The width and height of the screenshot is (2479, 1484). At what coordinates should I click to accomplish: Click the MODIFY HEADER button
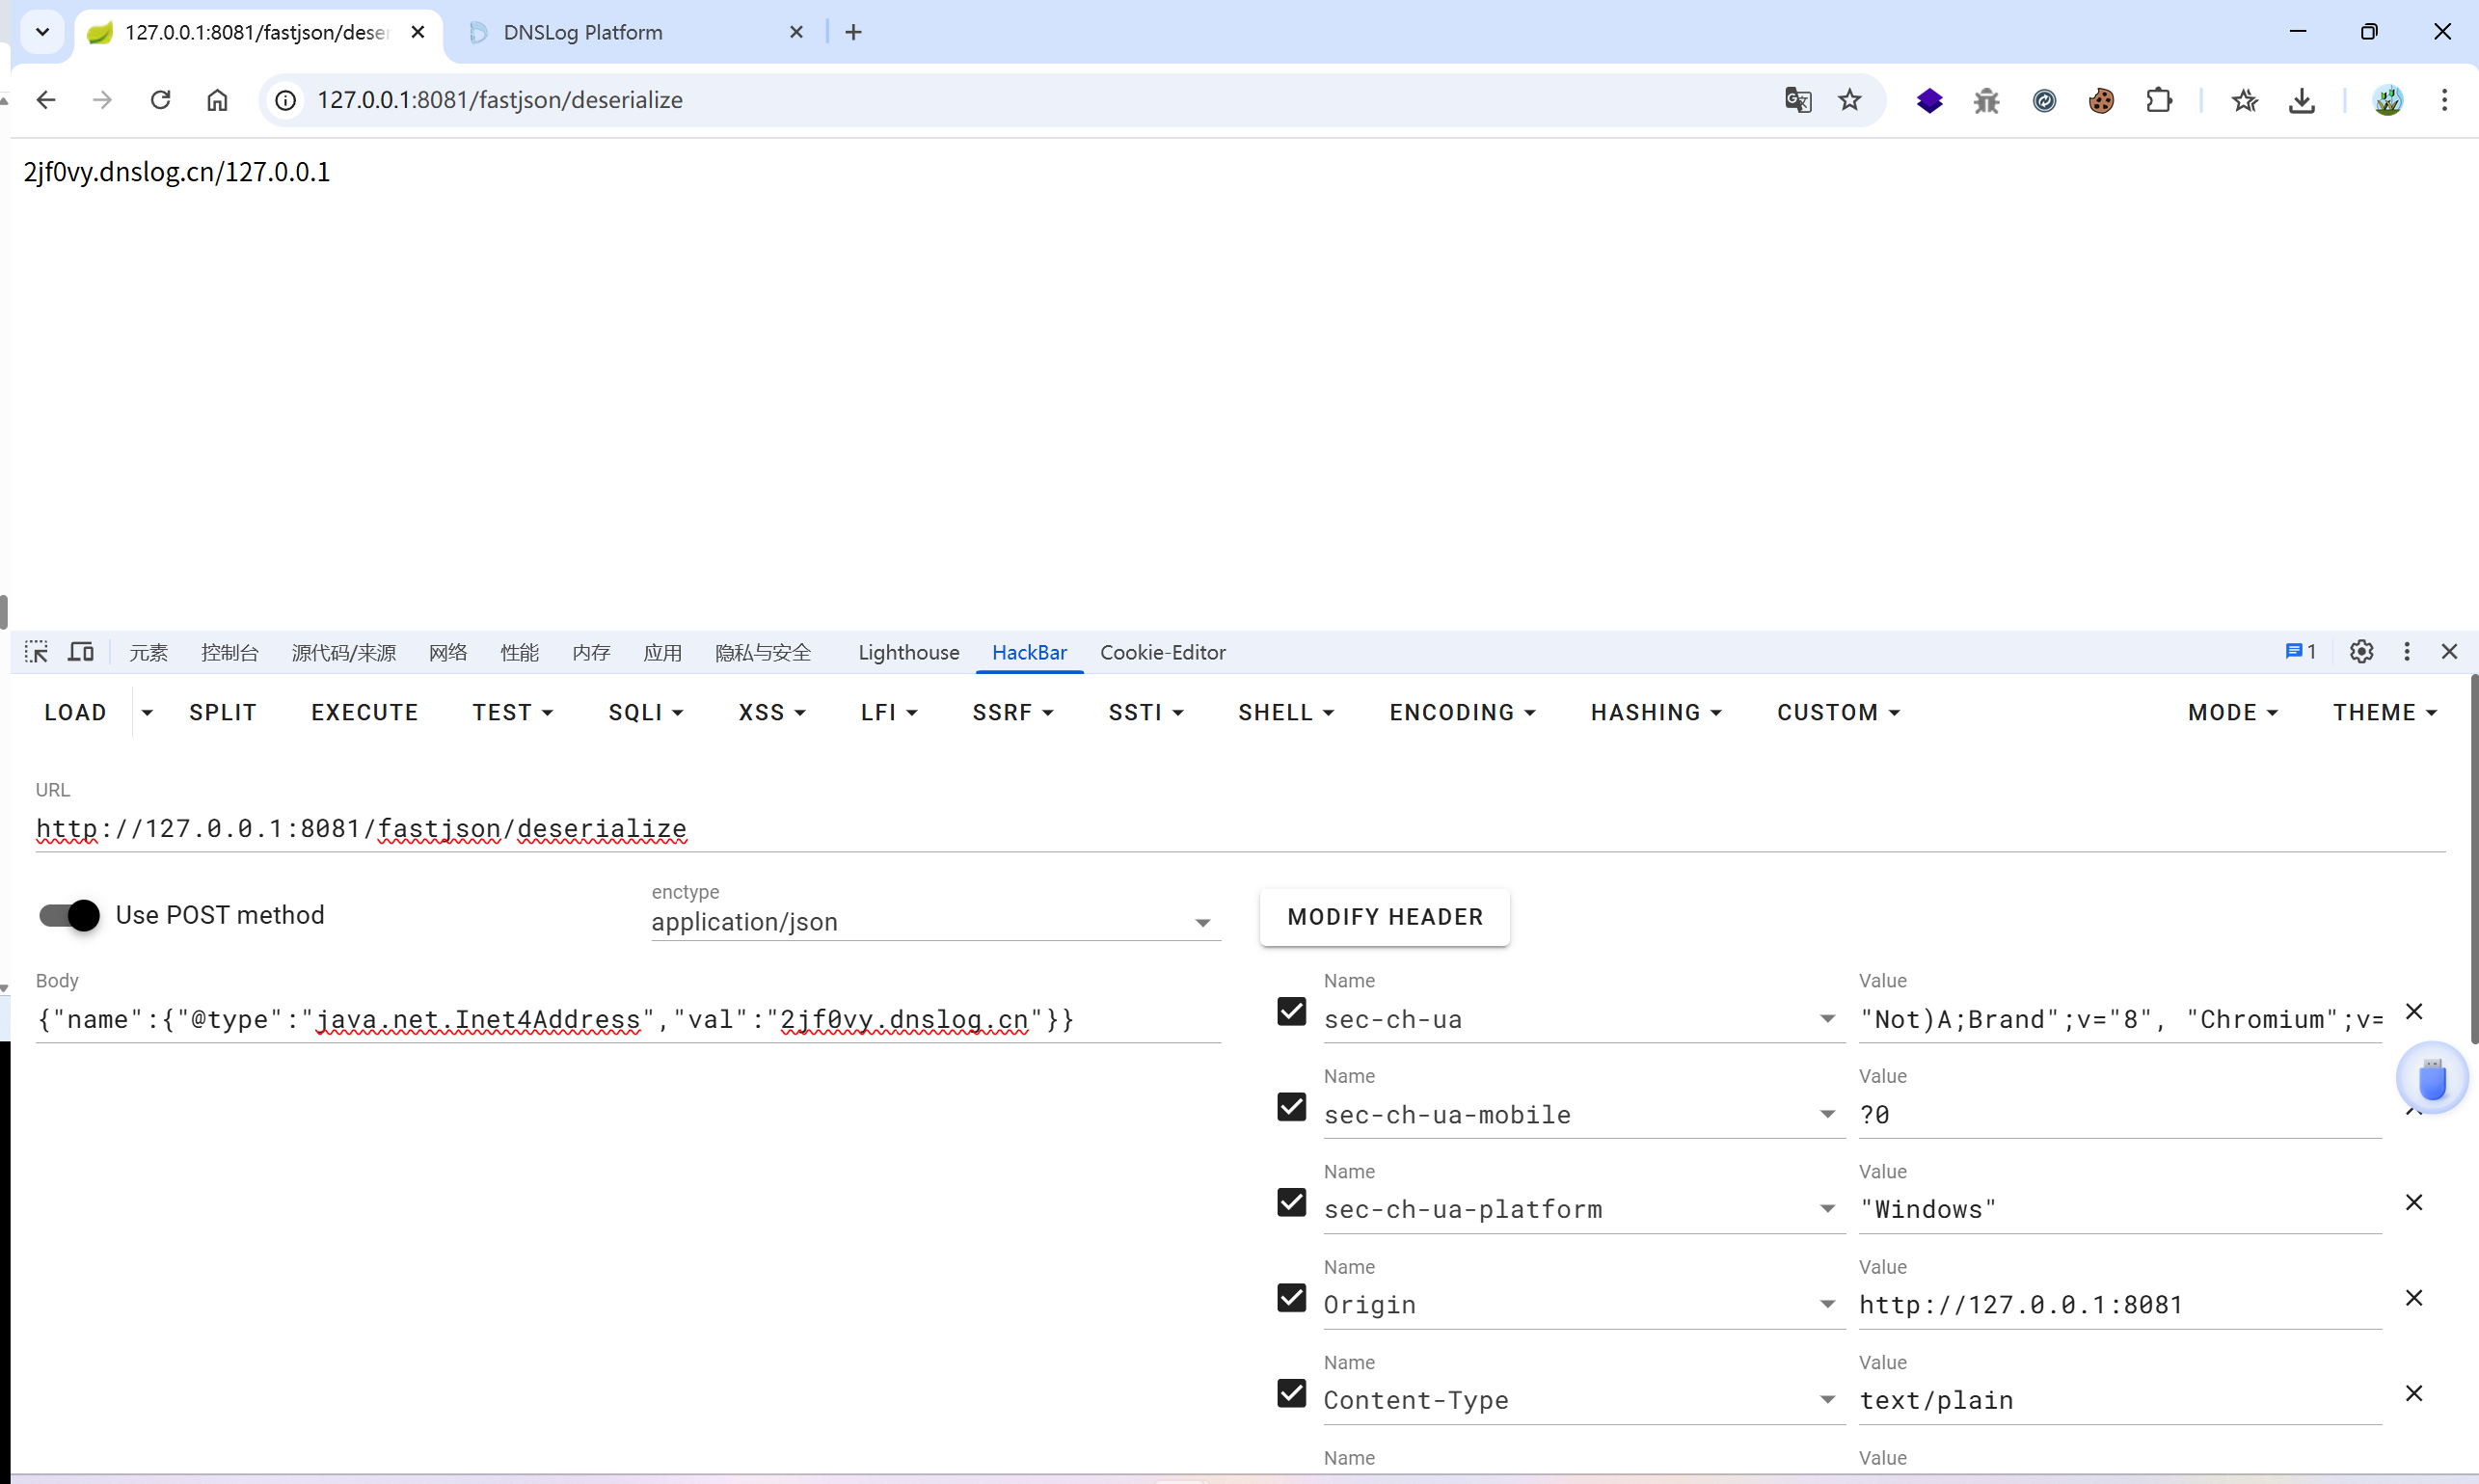pyautogui.click(x=1384, y=917)
